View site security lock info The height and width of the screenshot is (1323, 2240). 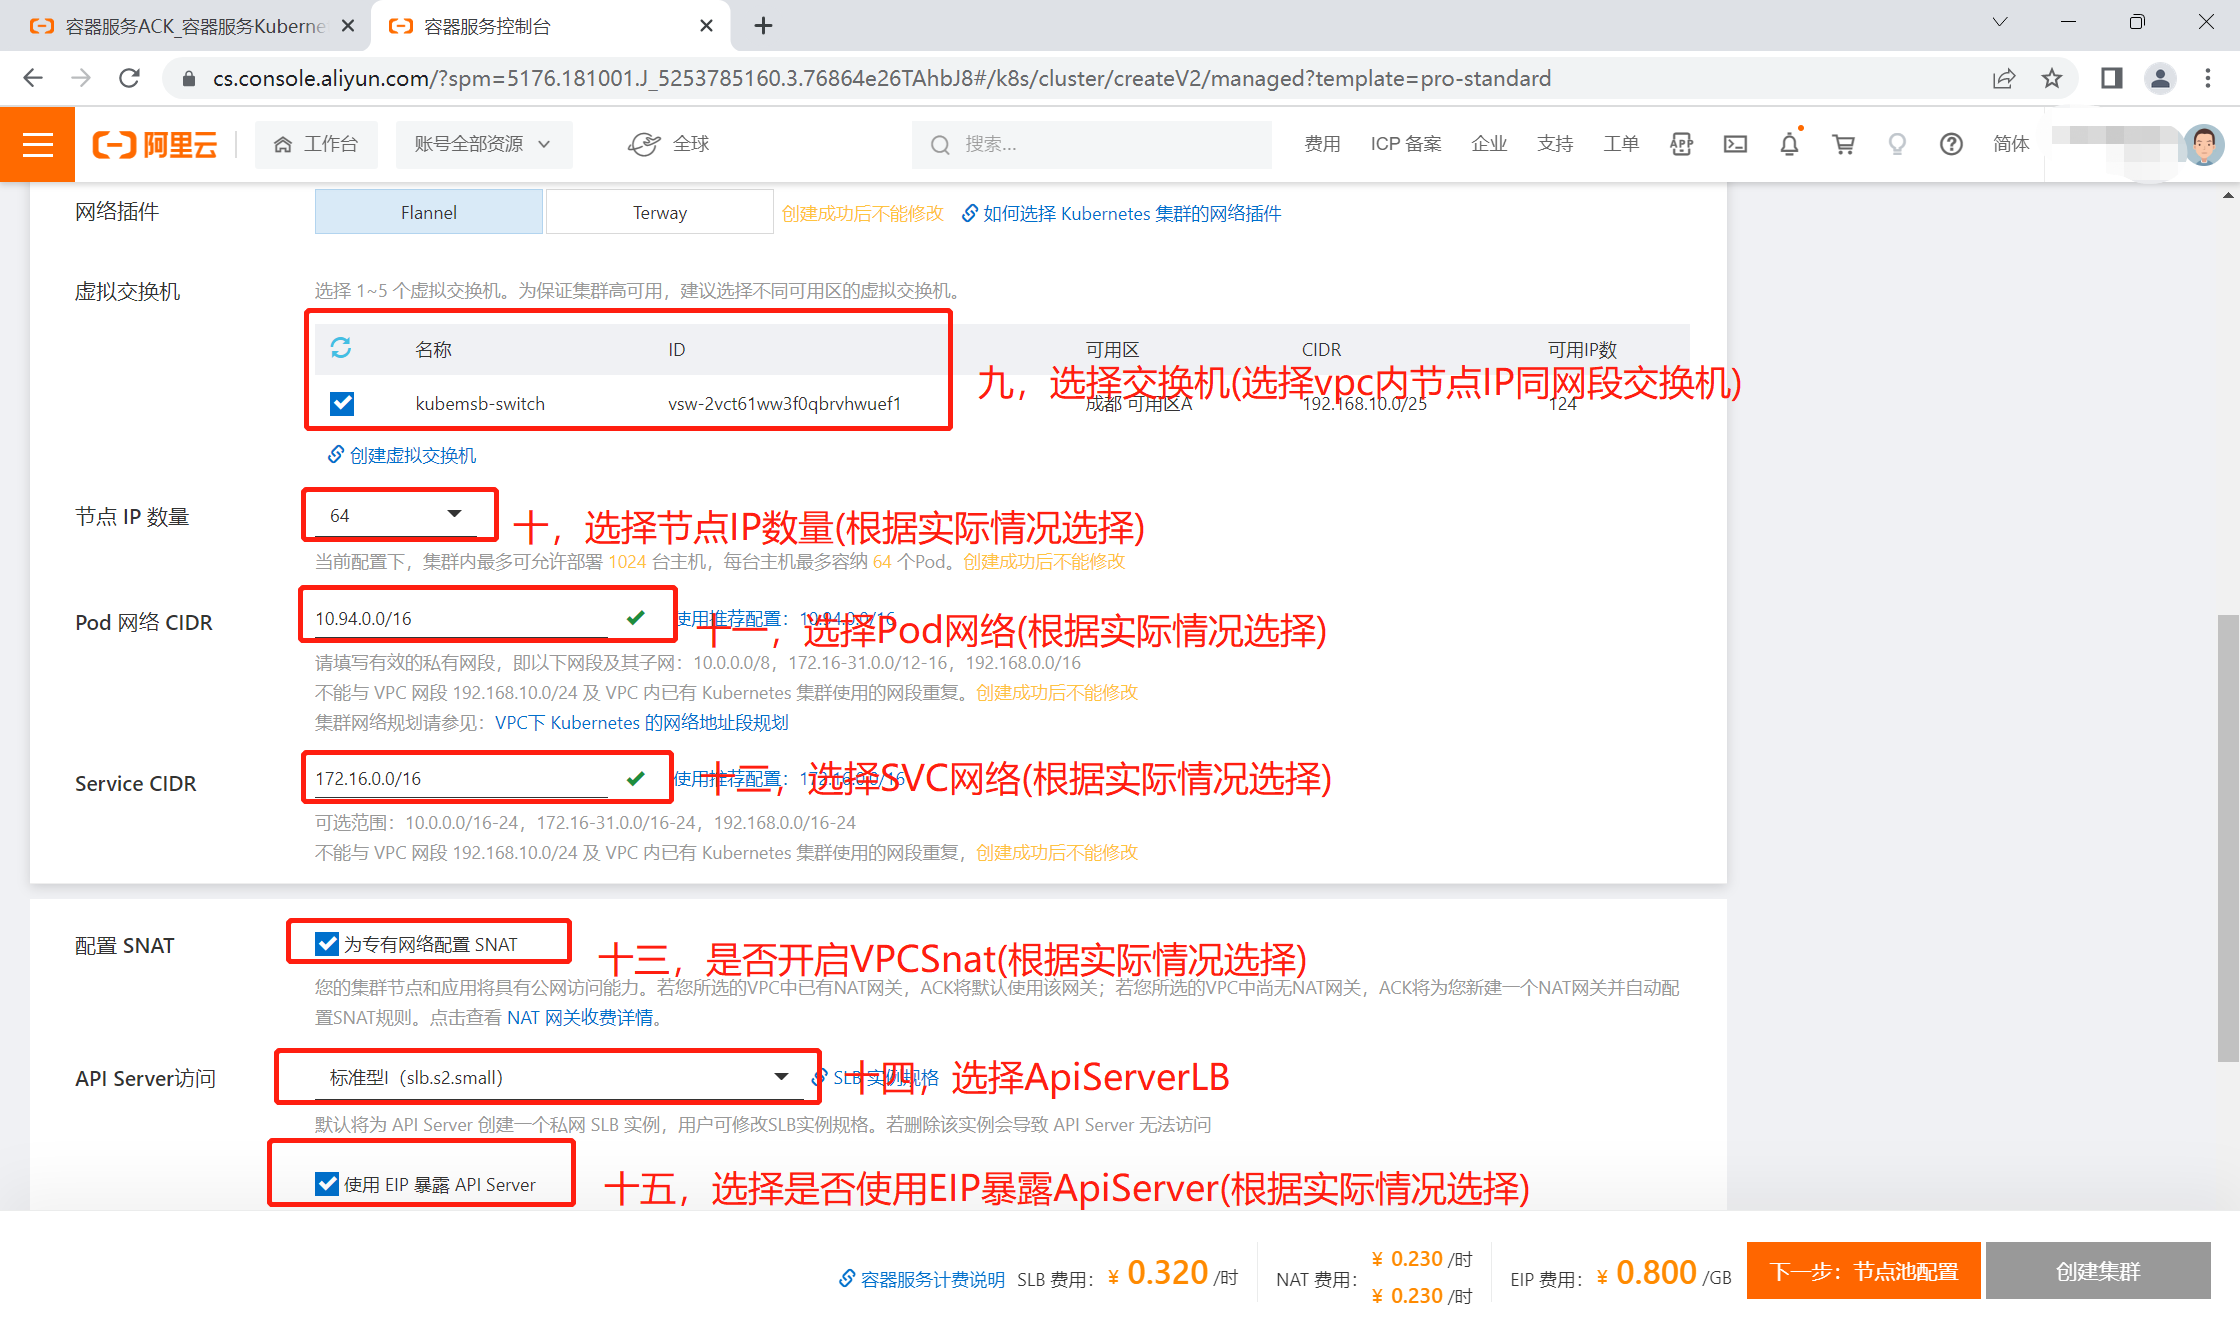tap(188, 78)
